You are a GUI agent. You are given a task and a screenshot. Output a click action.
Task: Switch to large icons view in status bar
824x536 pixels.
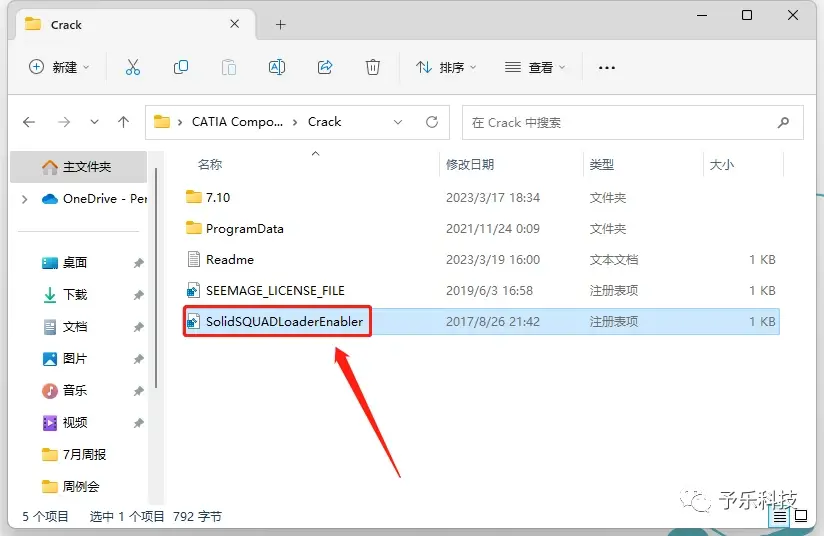(801, 516)
